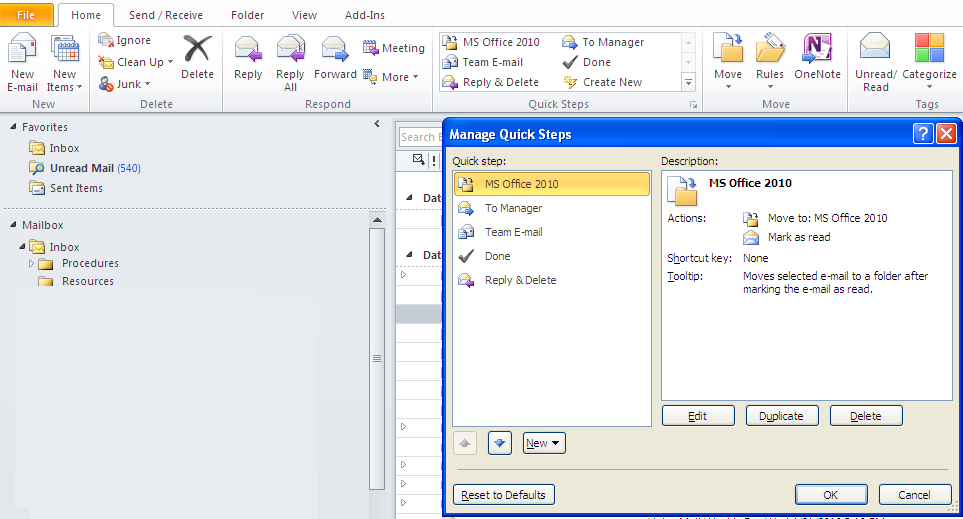Run To Manager quick step in ribbon
This screenshot has height=519, width=963.
[603, 42]
